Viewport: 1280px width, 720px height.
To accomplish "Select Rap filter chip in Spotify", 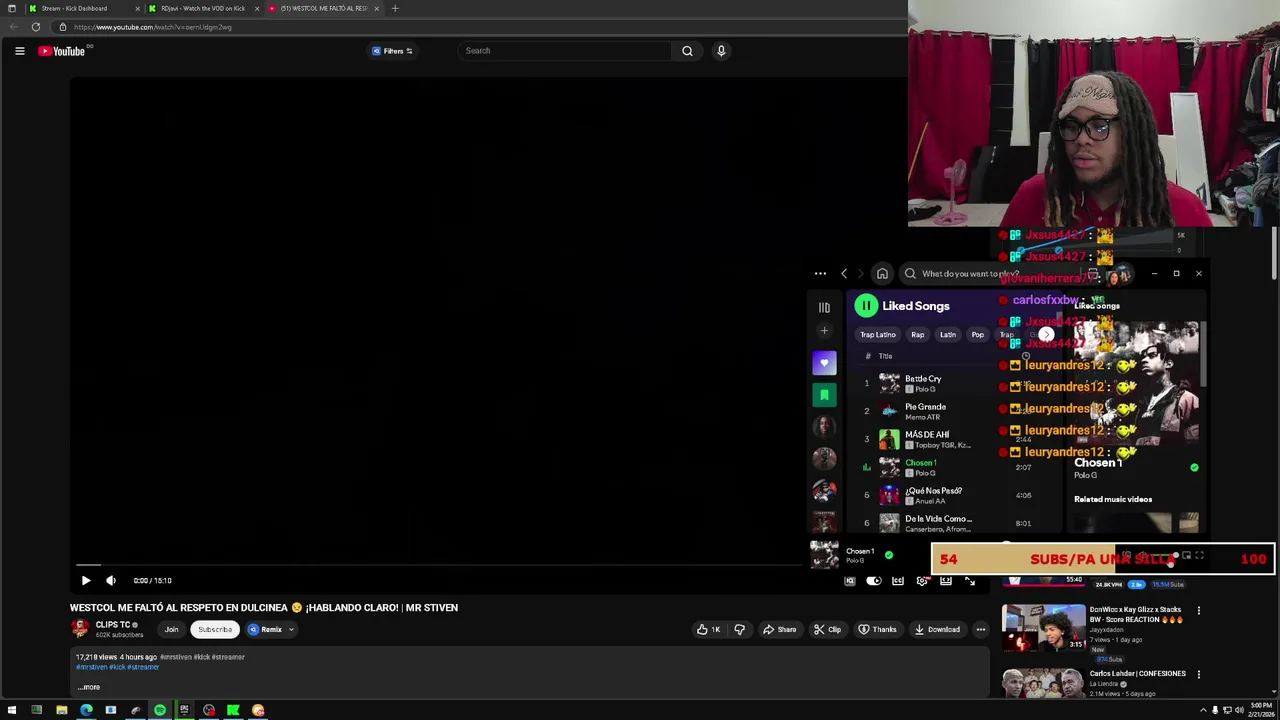I will click(917, 335).
